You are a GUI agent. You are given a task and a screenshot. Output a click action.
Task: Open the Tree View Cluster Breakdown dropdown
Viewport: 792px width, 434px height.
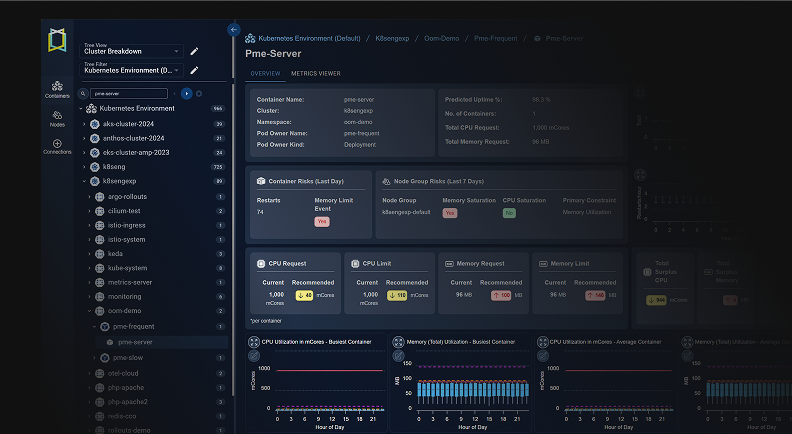[x=130, y=50]
